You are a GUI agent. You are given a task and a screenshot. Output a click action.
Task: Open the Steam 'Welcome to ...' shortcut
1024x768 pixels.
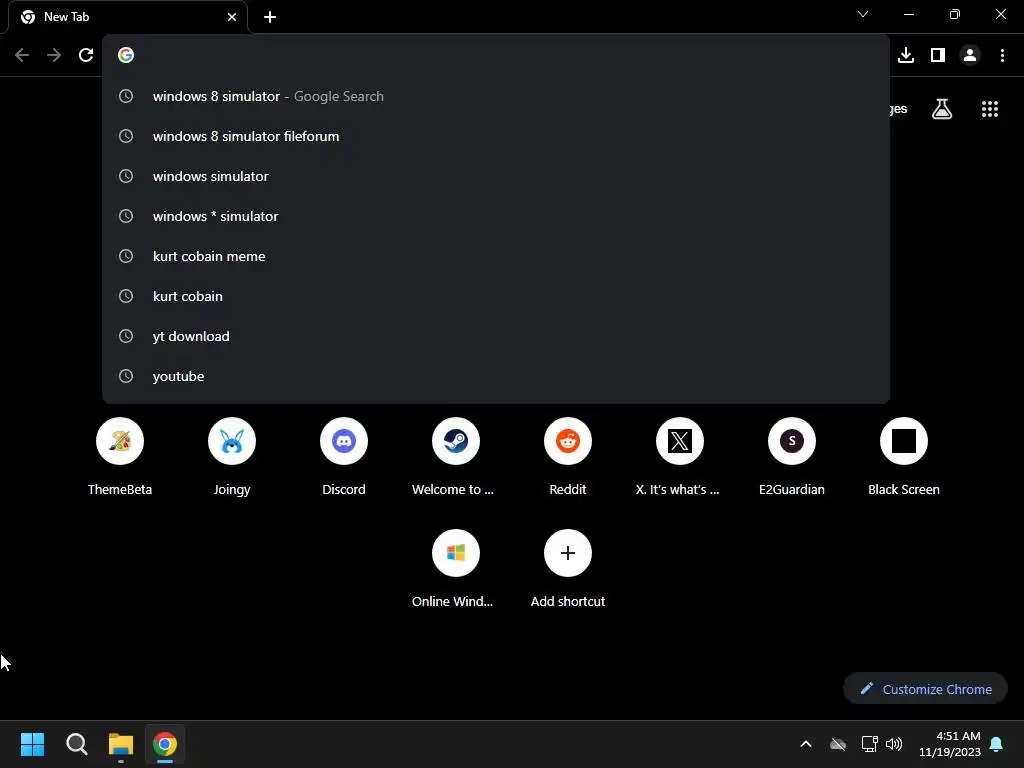coord(456,441)
